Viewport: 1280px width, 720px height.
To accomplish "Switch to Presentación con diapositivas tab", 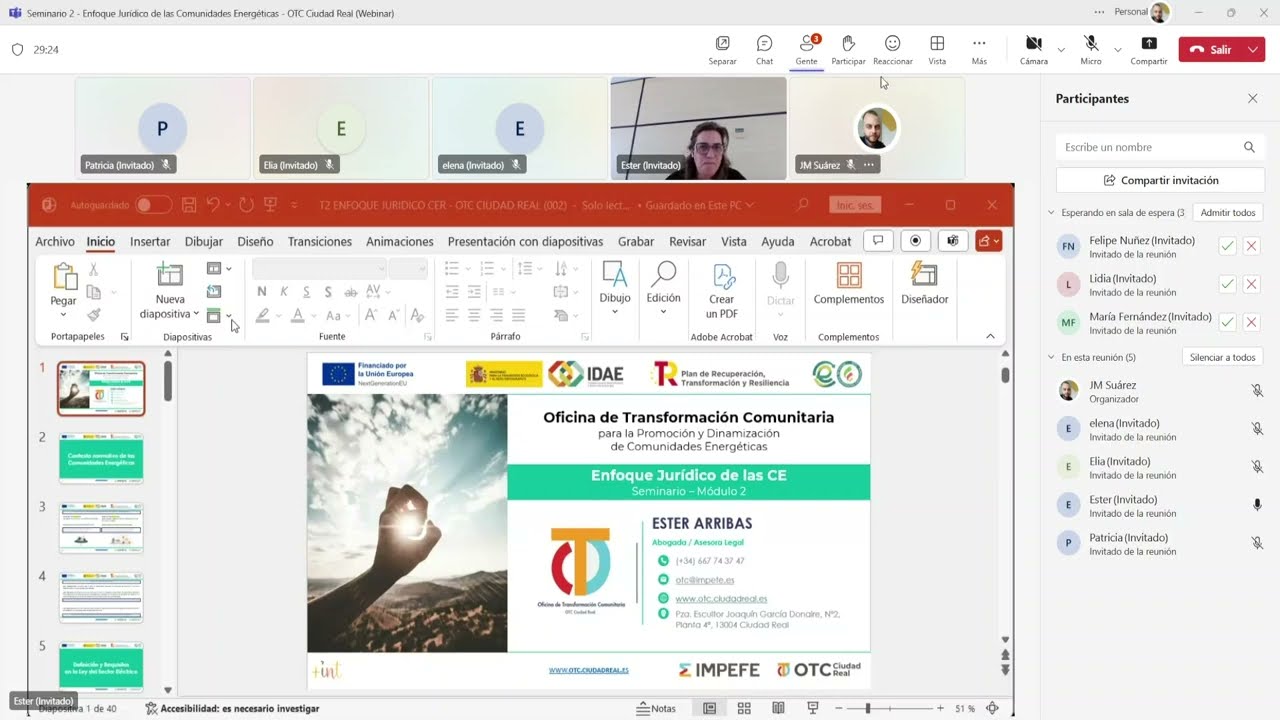I will tap(525, 241).
